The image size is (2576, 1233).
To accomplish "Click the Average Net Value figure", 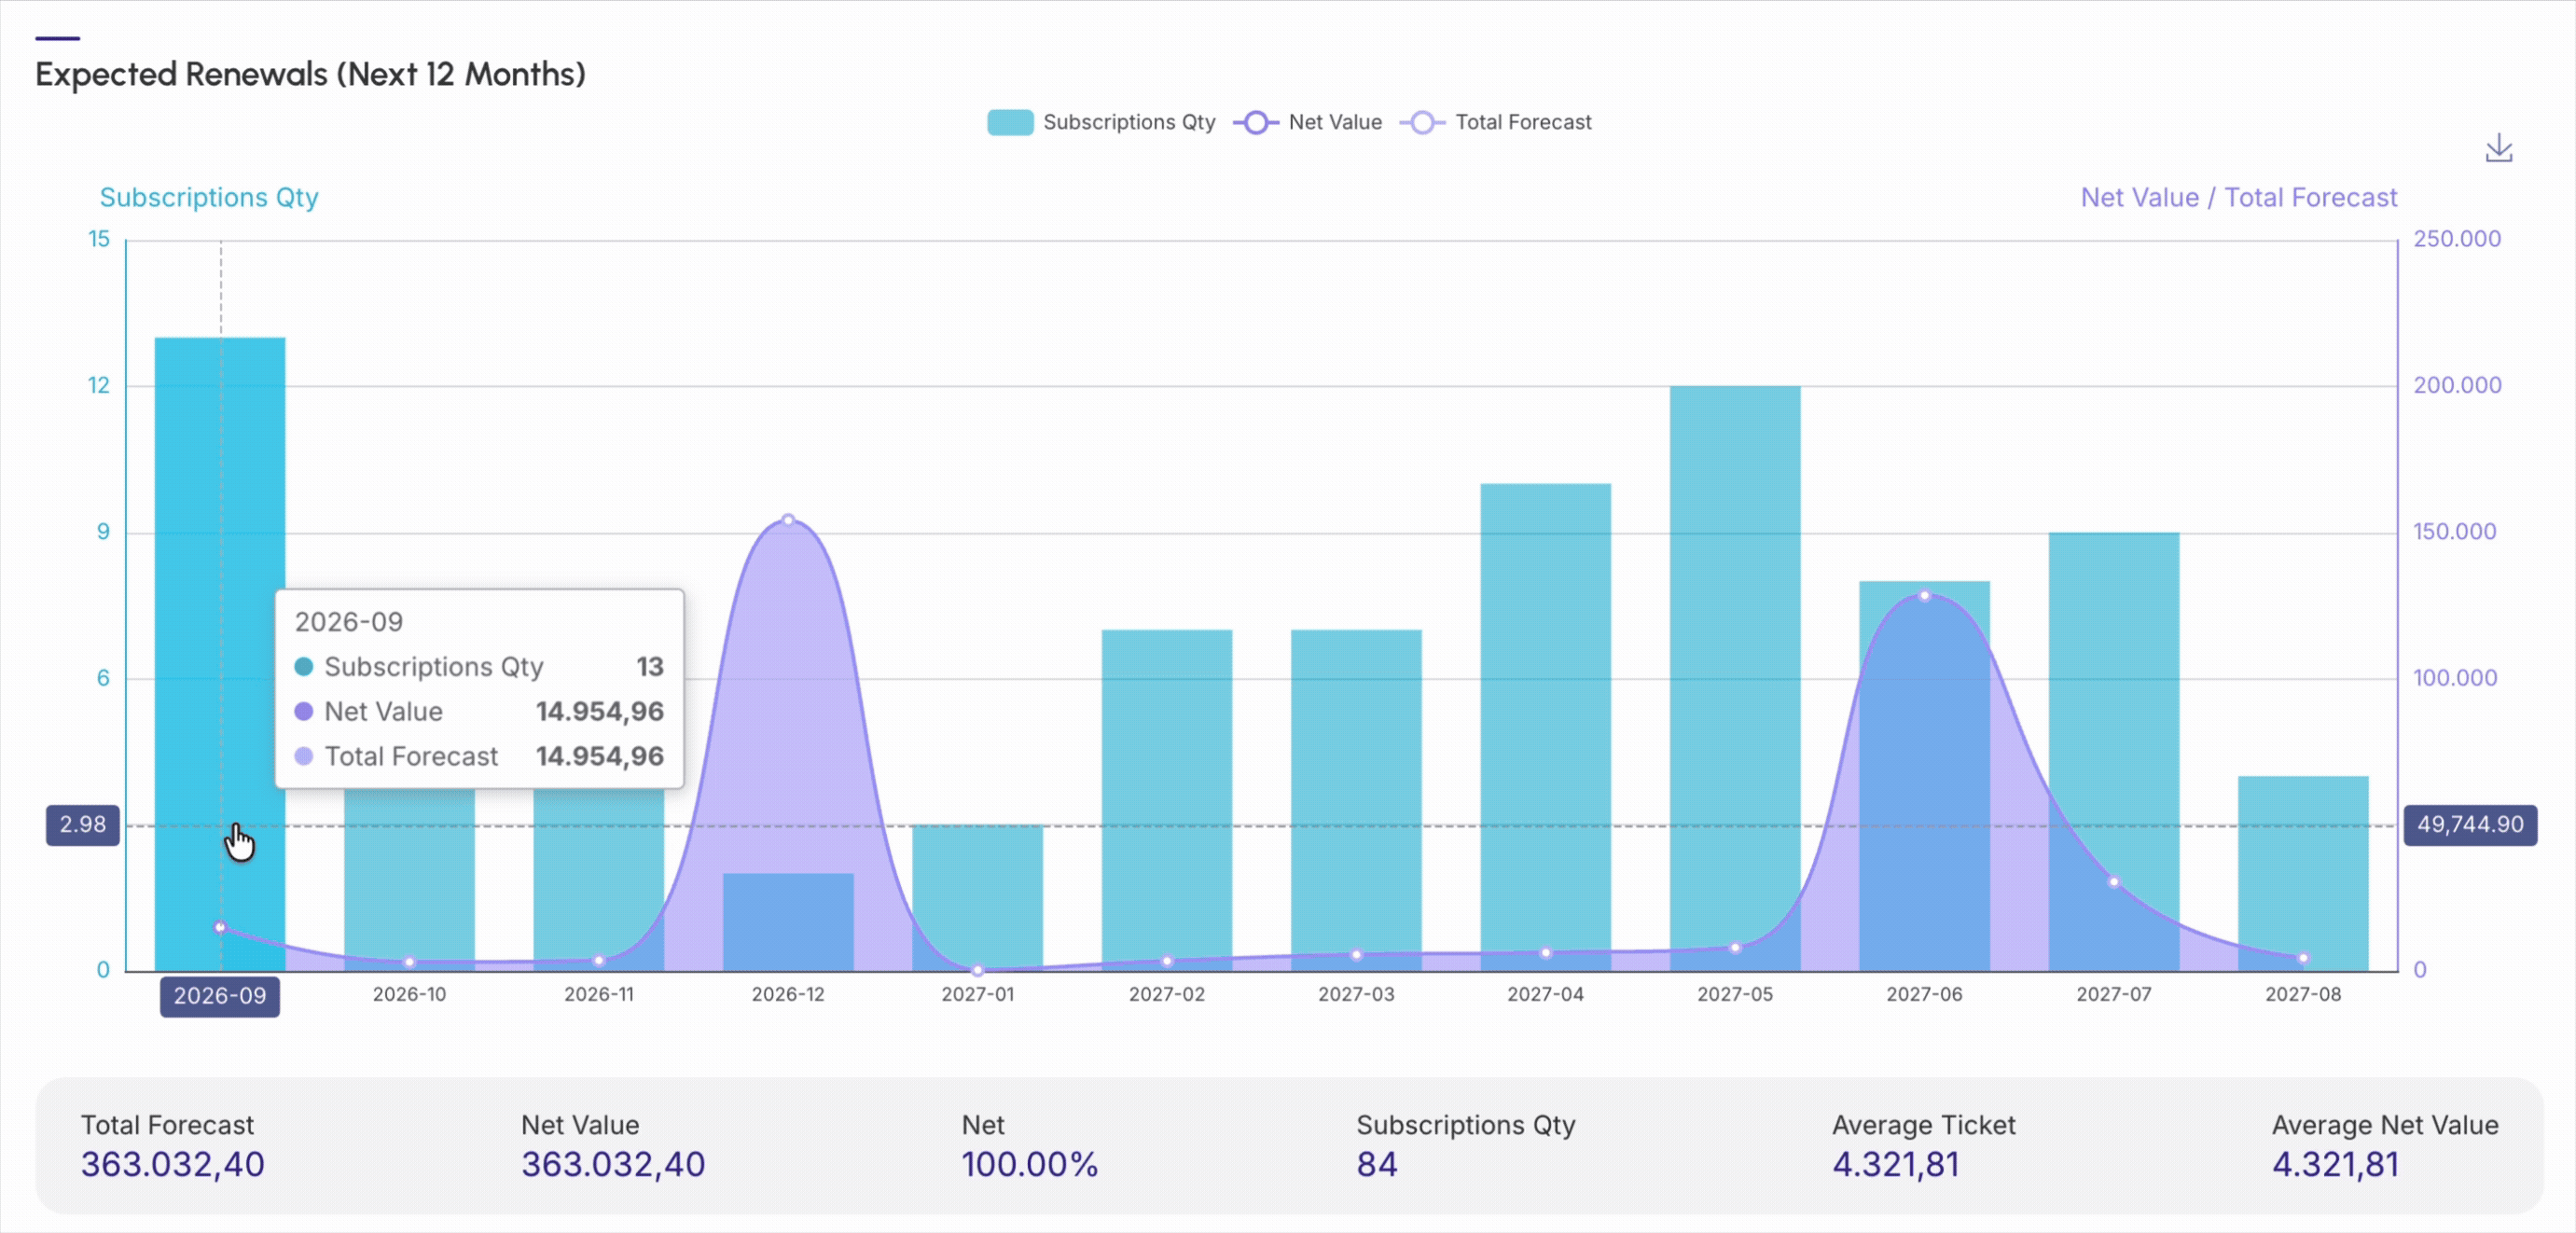I will tap(2336, 1165).
